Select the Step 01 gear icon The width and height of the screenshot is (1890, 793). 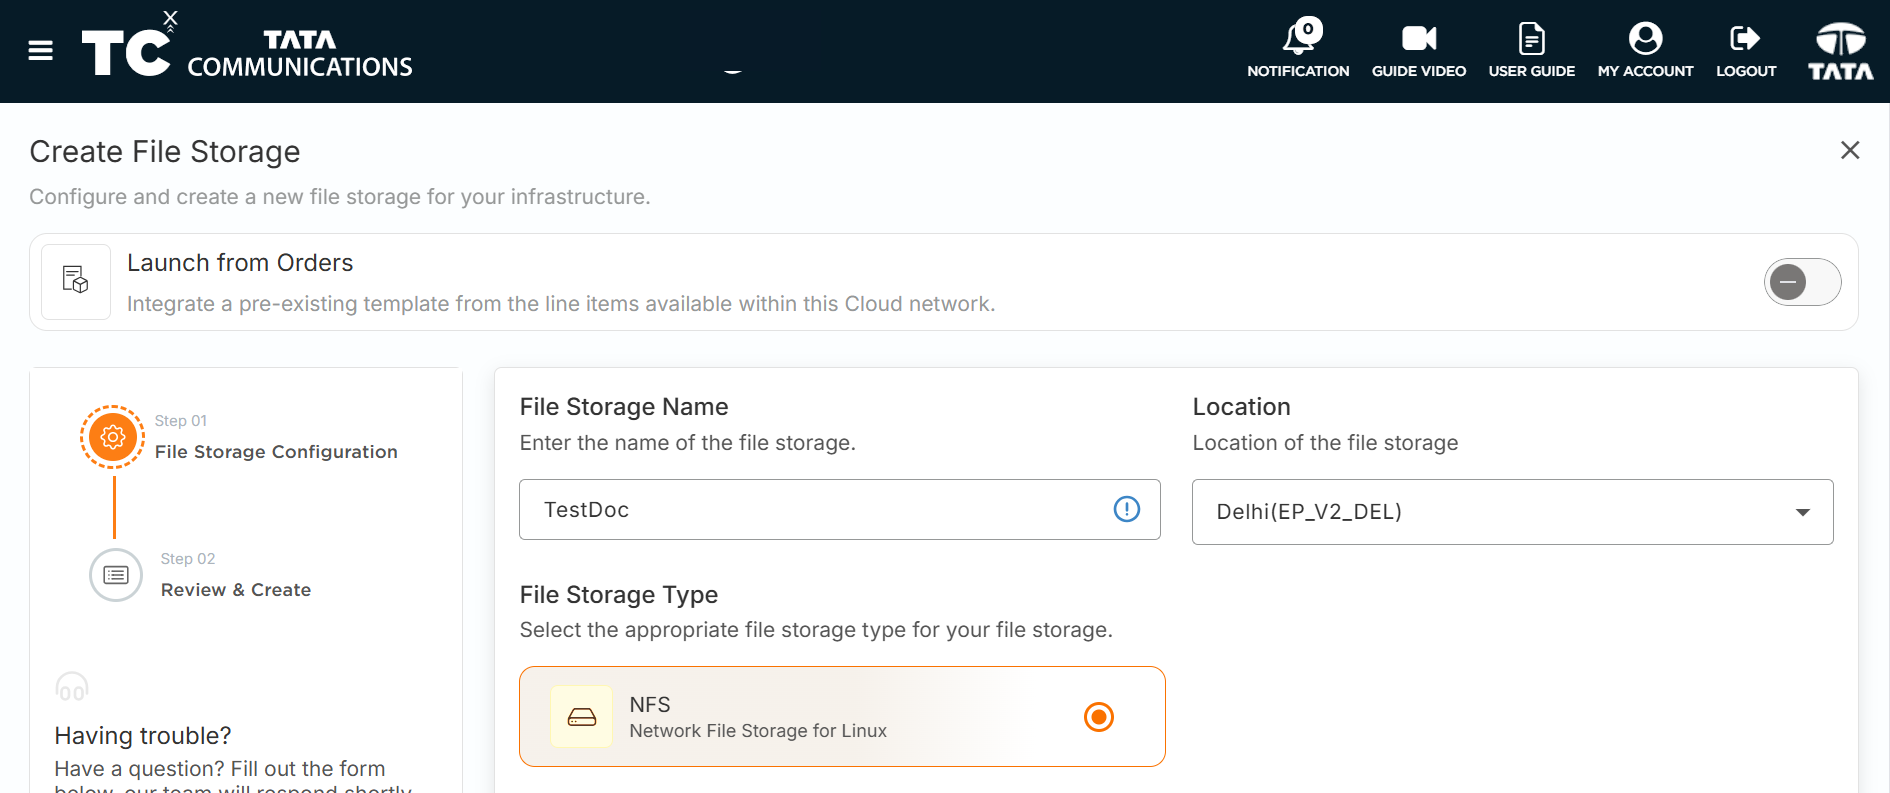click(113, 437)
